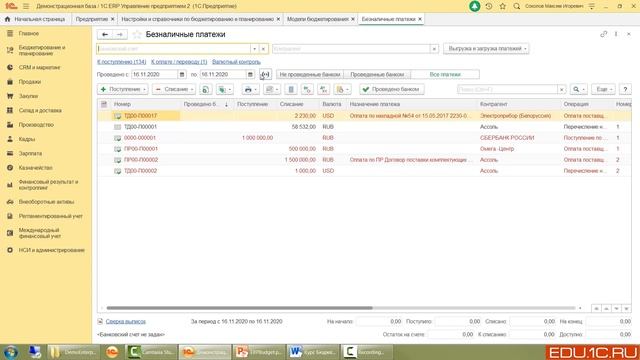The width and height of the screenshot is (640, 360).
Task: Click the document movements list icon
Action: point(291,89)
